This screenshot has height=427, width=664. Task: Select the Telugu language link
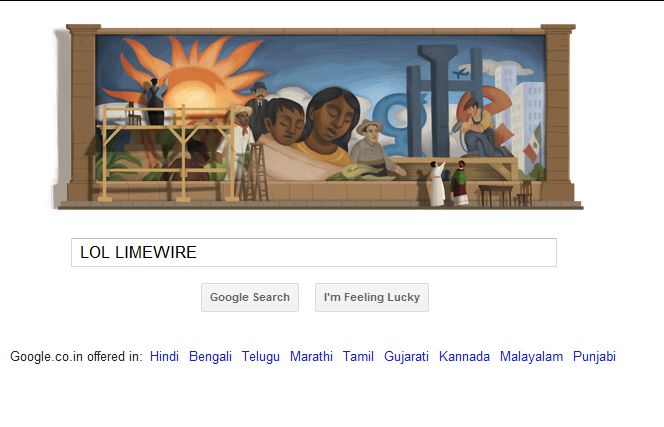[x=261, y=356]
